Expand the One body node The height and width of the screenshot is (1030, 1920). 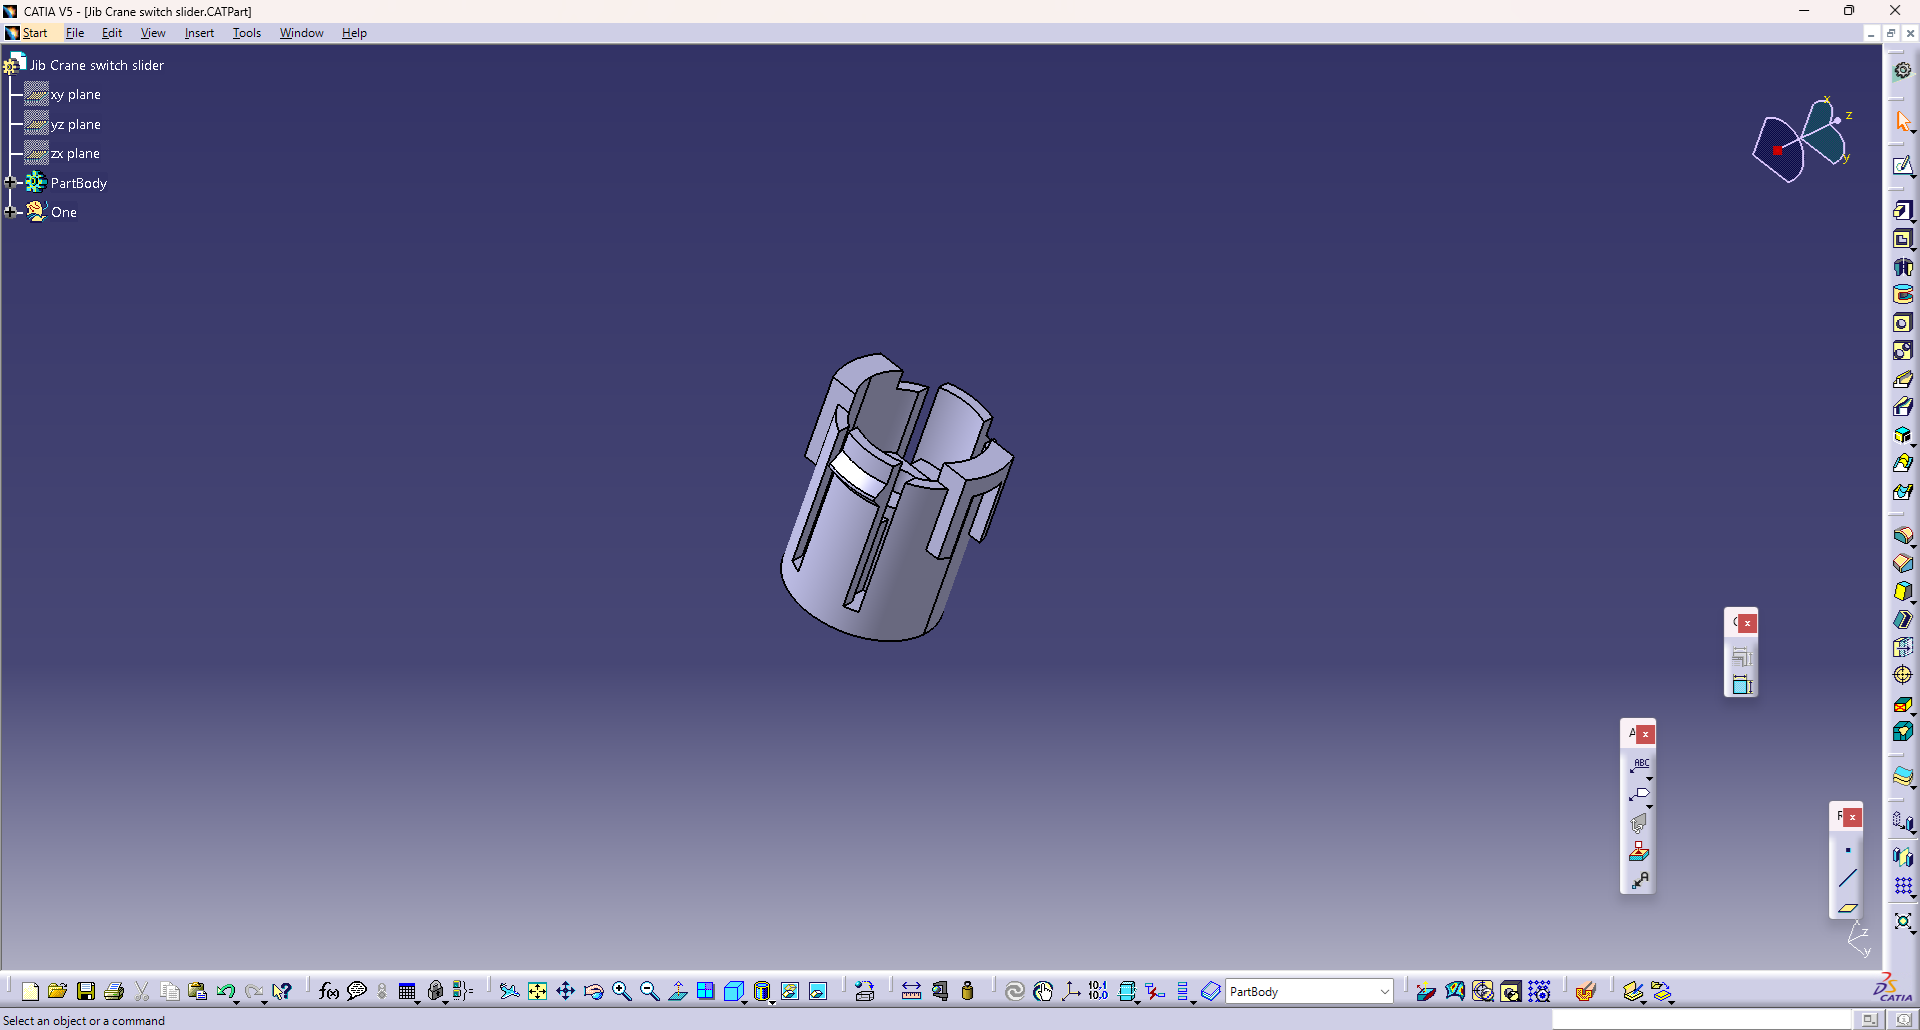click(x=11, y=211)
